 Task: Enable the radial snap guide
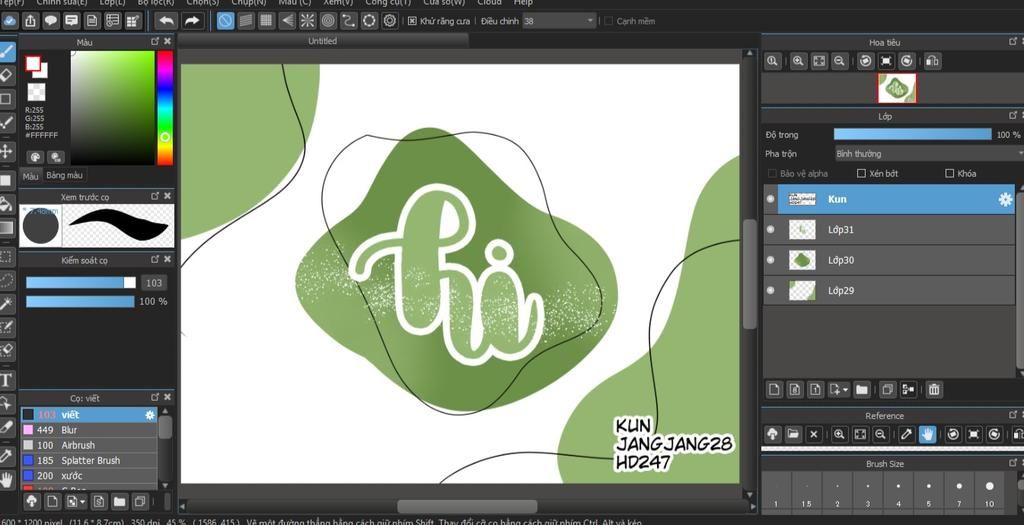pyautogui.click(x=308, y=21)
